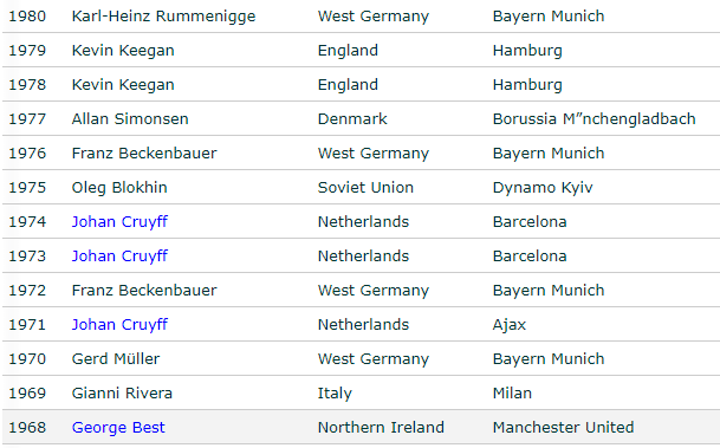The height and width of the screenshot is (448, 720).
Task: Select the 1976 Franz Beckenbauer cell
Action: [x=144, y=154]
